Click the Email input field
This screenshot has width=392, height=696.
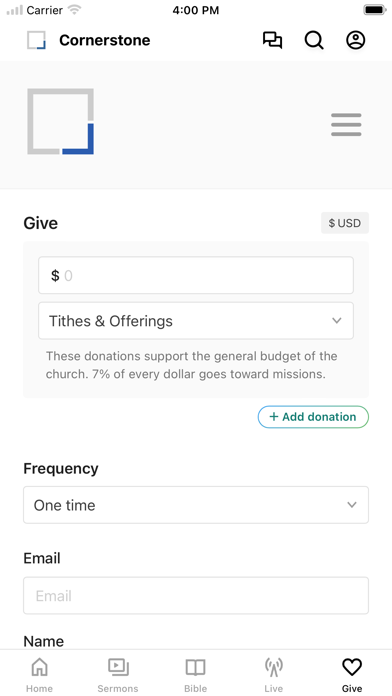click(196, 596)
